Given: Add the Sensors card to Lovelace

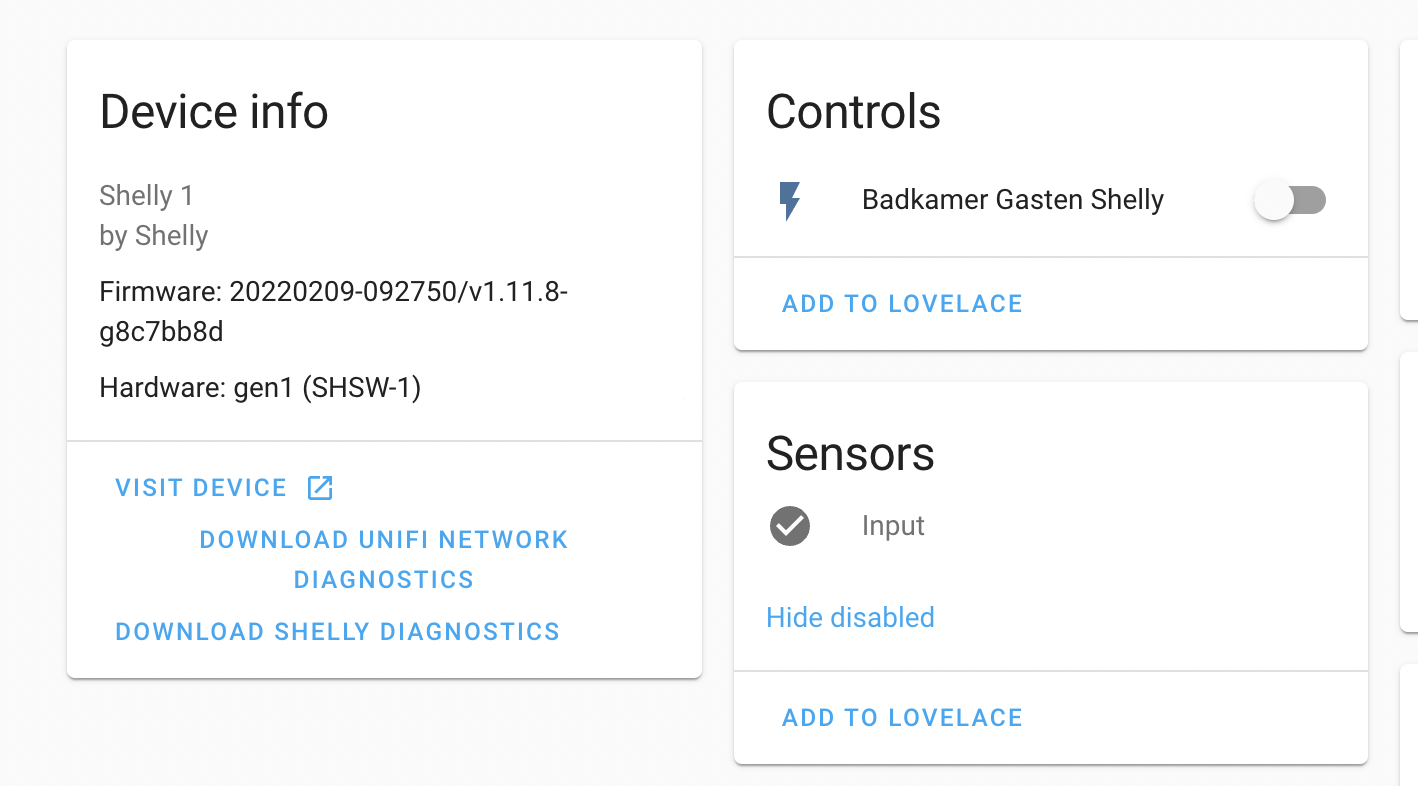Looking at the screenshot, I should [902, 717].
